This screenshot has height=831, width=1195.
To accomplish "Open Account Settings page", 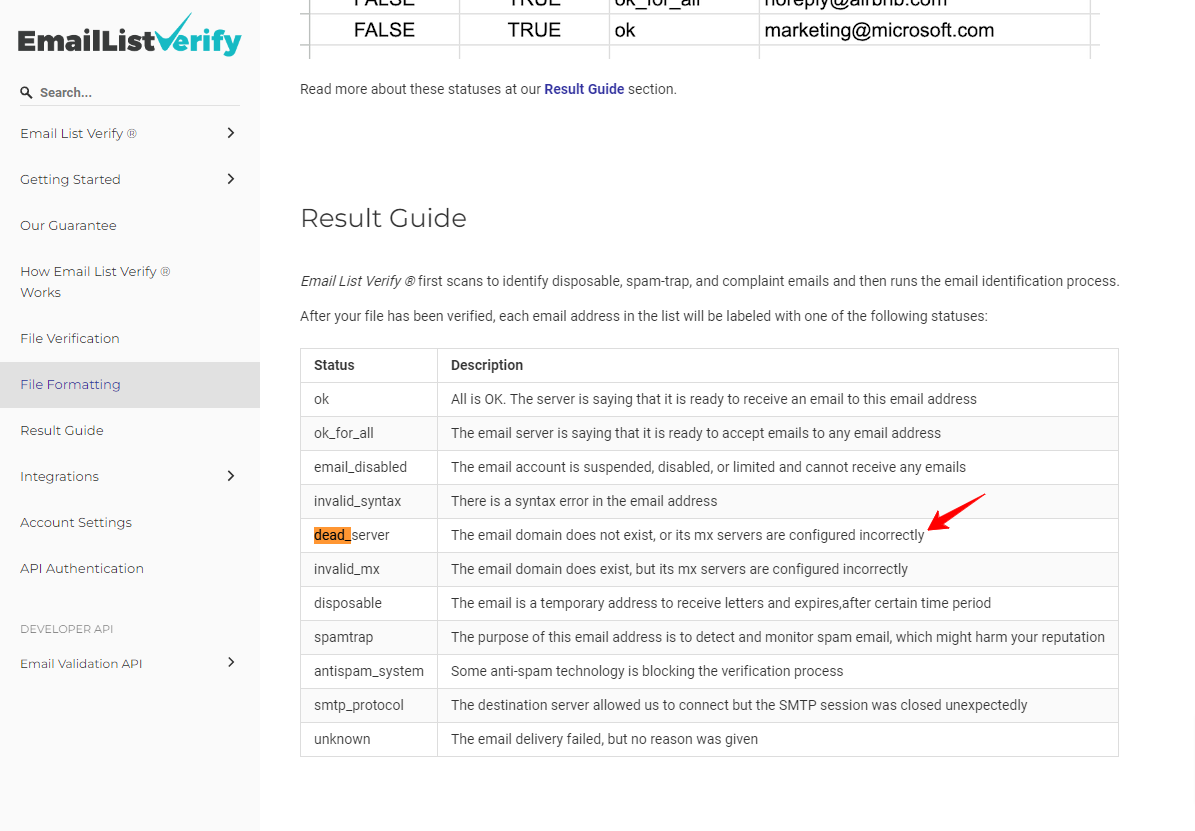I will click(x=76, y=523).
